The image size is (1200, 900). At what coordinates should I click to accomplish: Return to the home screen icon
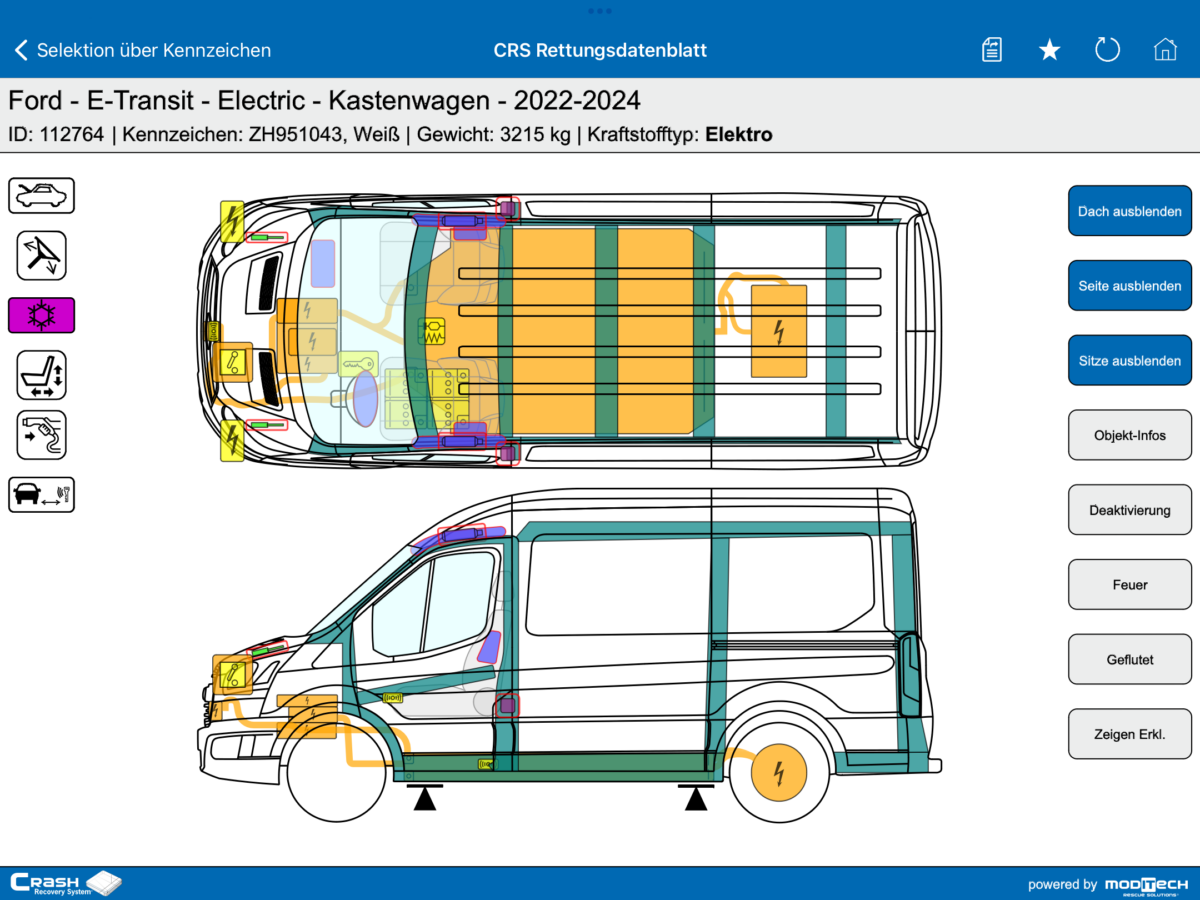(x=1165, y=50)
